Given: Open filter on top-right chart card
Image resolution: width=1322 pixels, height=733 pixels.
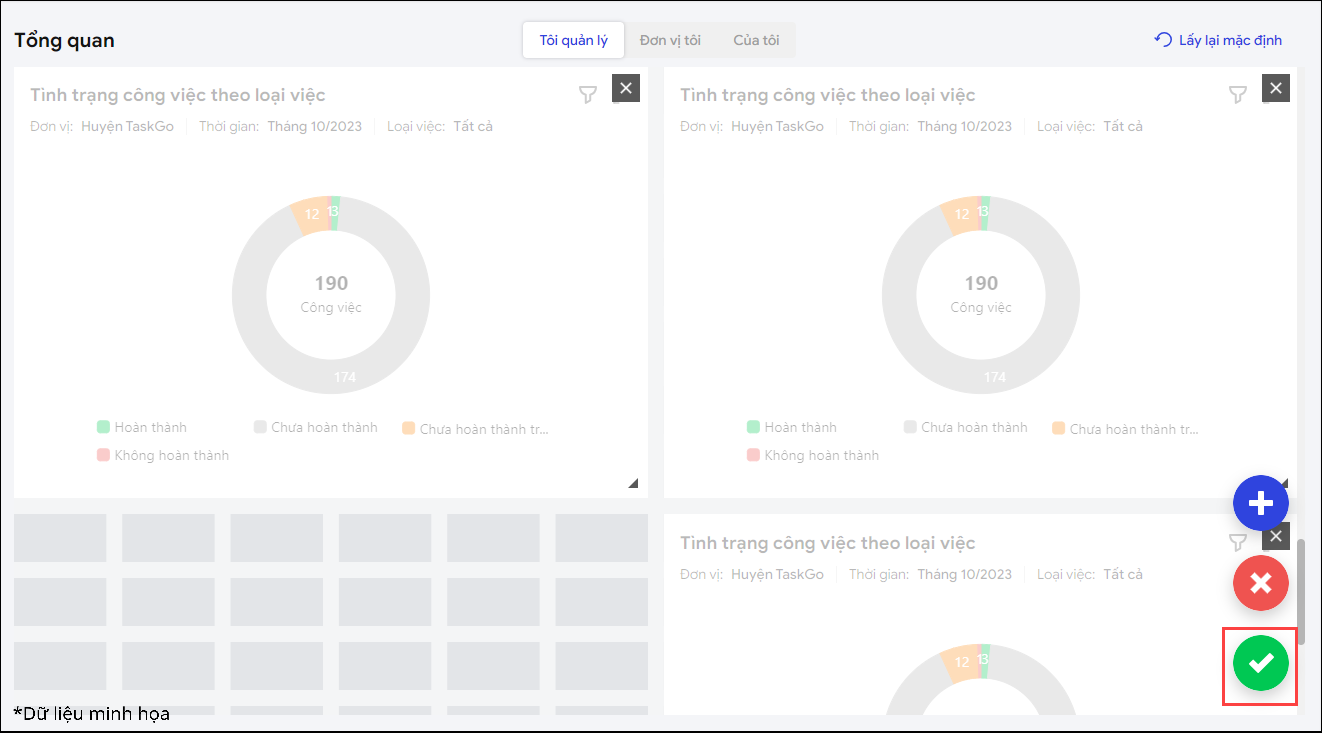Looking at the screenshot, I should click(x=1238, y=95).
